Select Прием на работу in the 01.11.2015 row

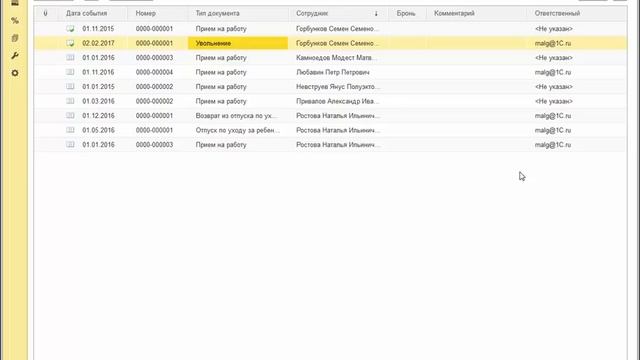coord(221,29)
